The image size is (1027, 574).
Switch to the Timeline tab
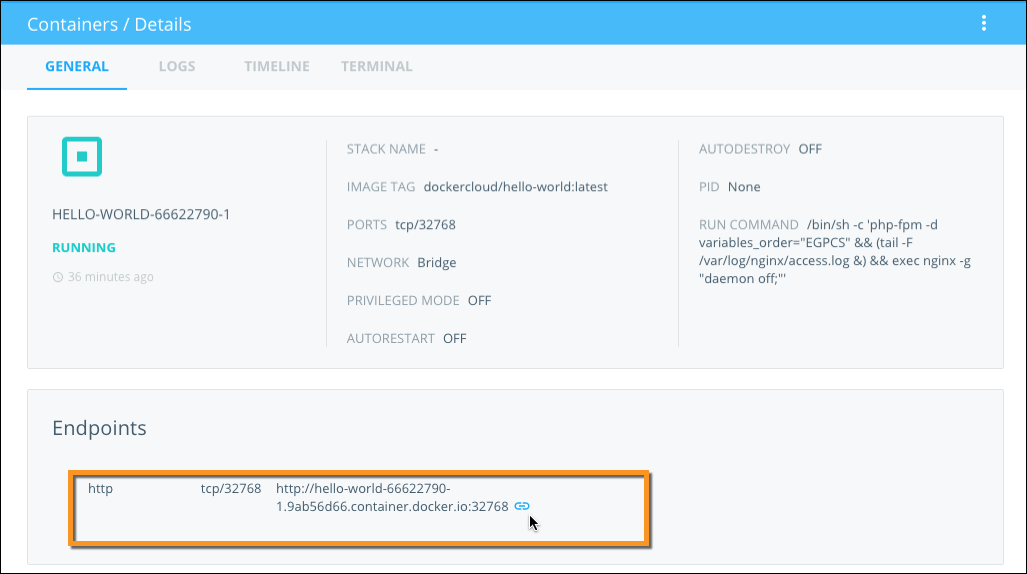[x=277, y=67]
